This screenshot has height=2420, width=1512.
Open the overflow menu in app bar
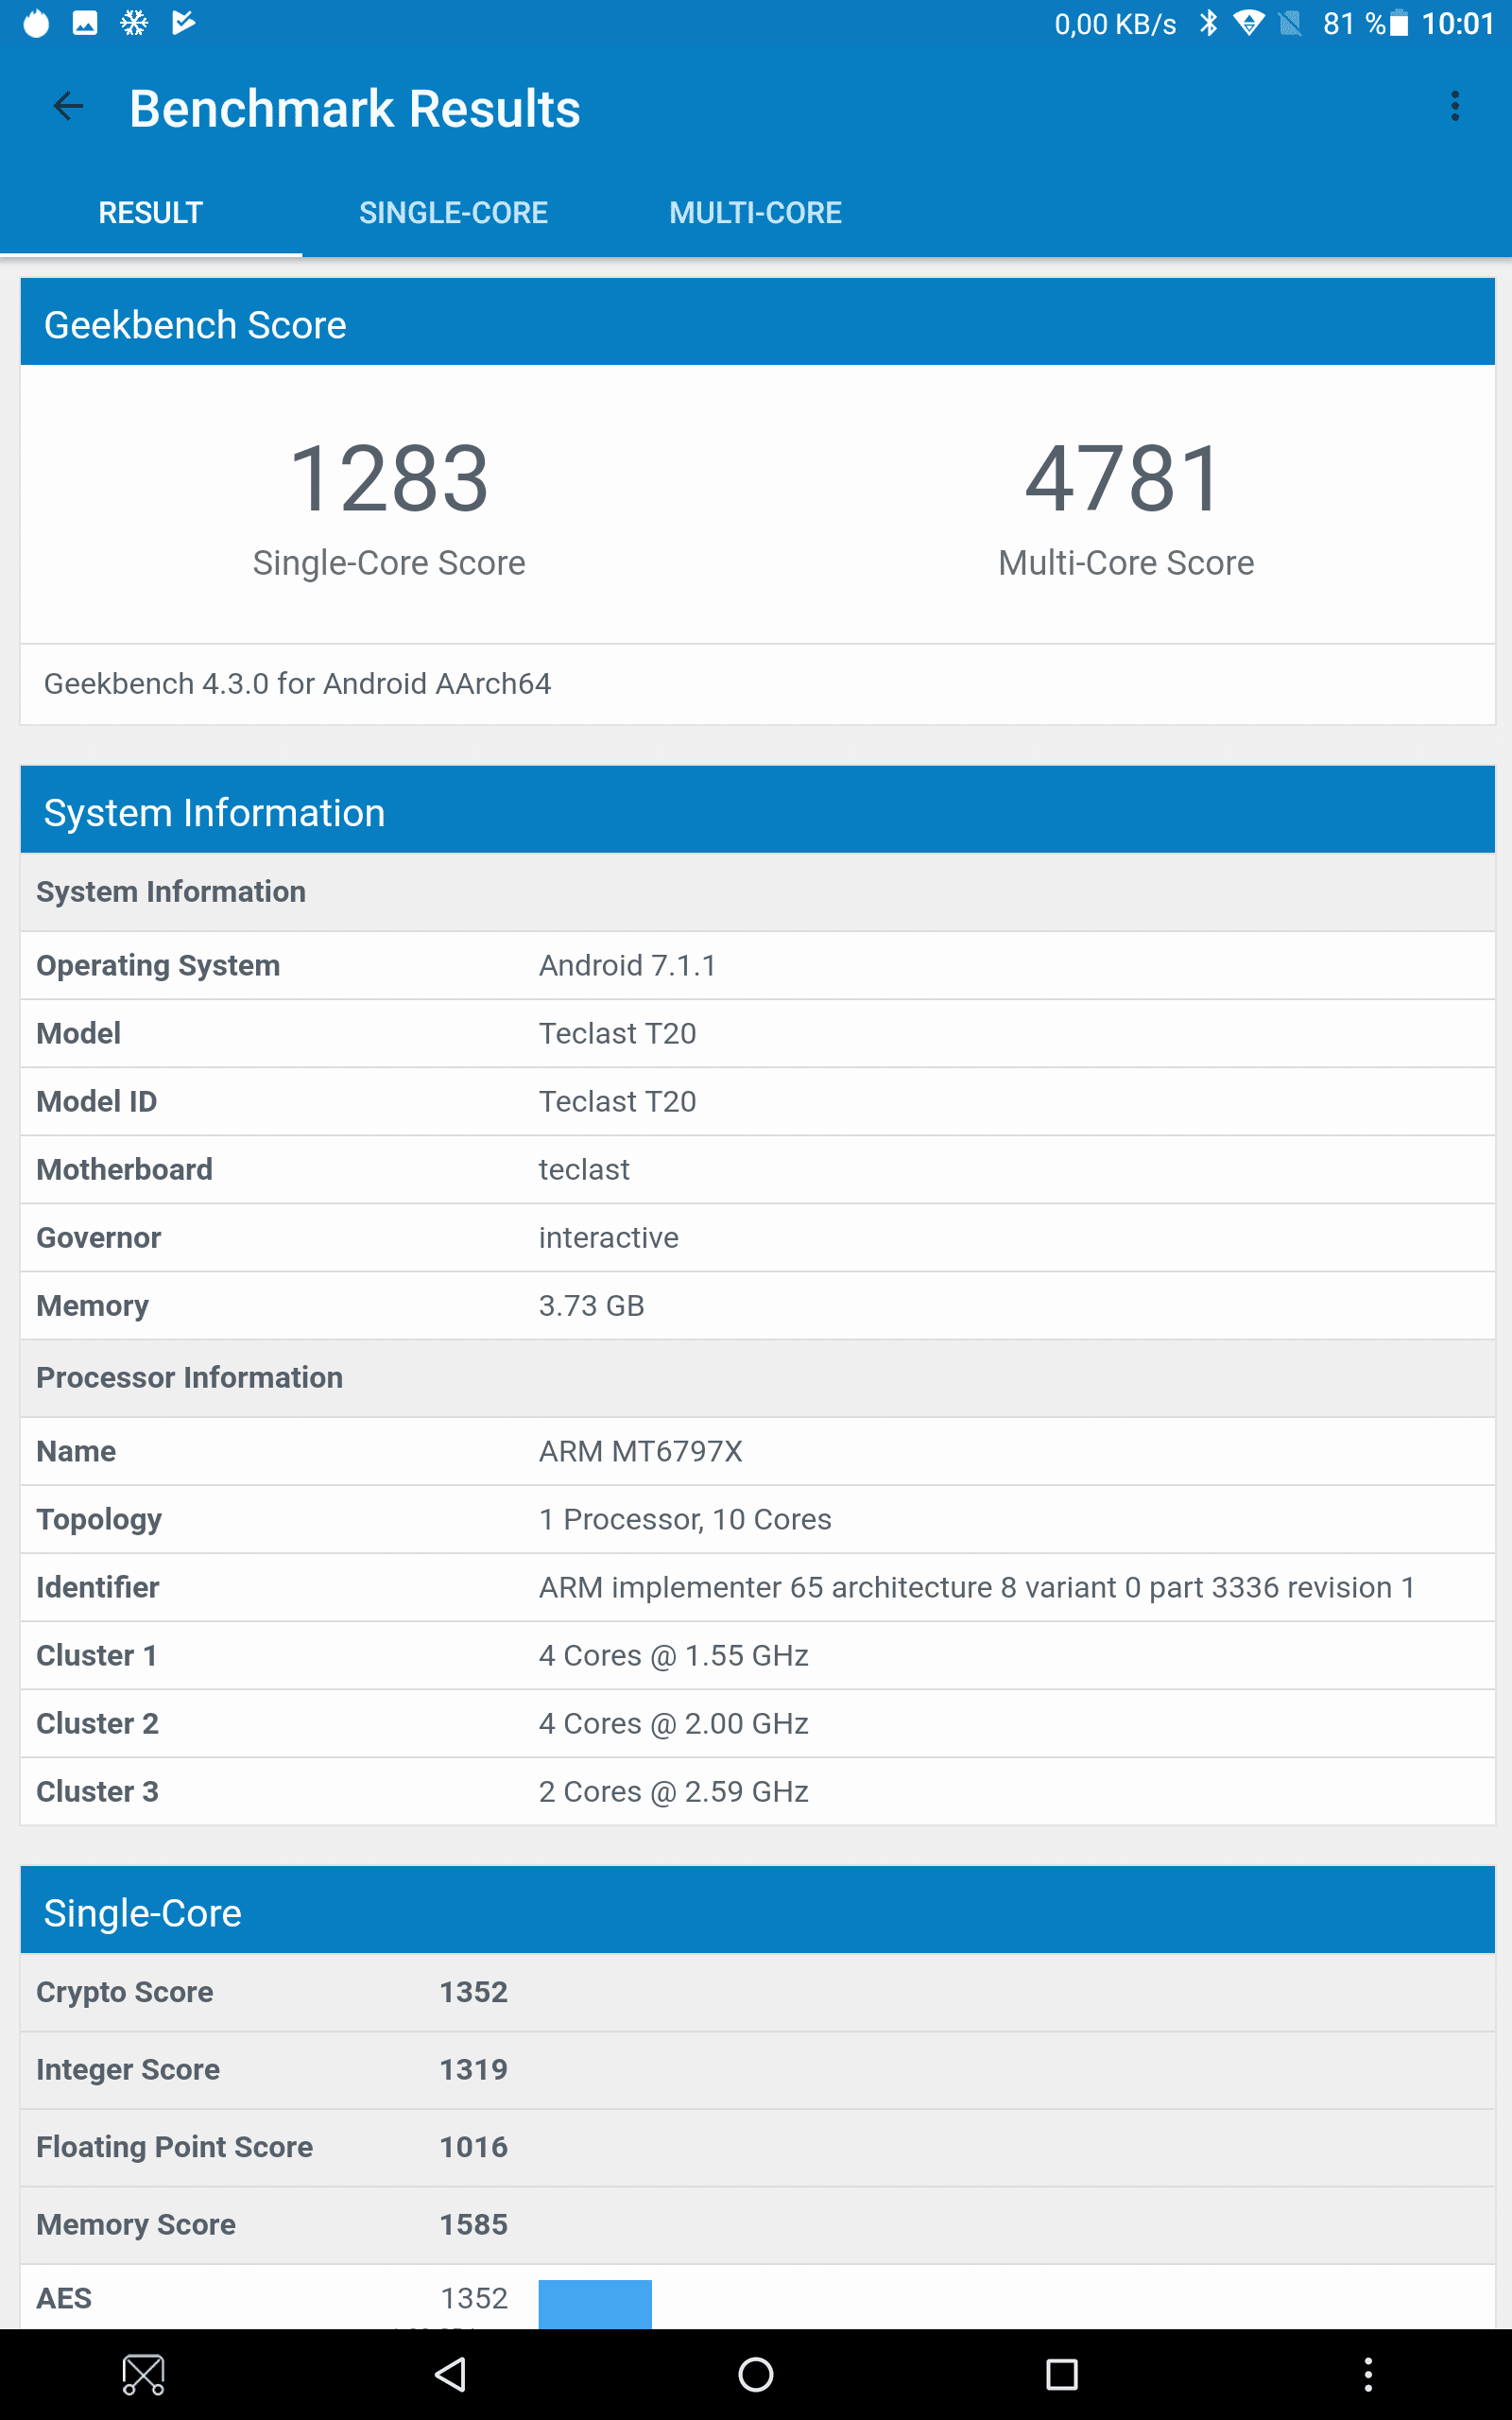(x=1455, y=106)
